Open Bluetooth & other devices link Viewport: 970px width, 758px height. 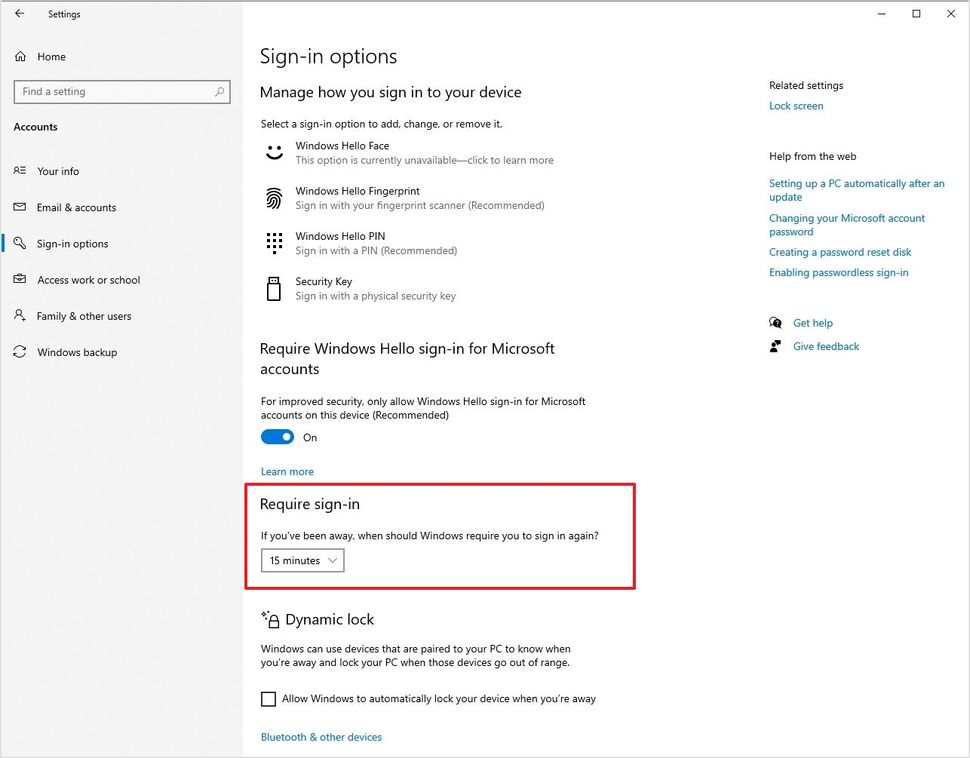tap(321, 737)
